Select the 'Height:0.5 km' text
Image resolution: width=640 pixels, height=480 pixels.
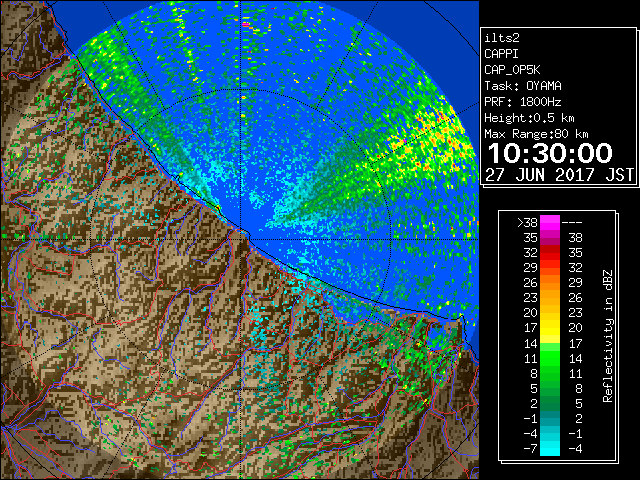[529, 118]
